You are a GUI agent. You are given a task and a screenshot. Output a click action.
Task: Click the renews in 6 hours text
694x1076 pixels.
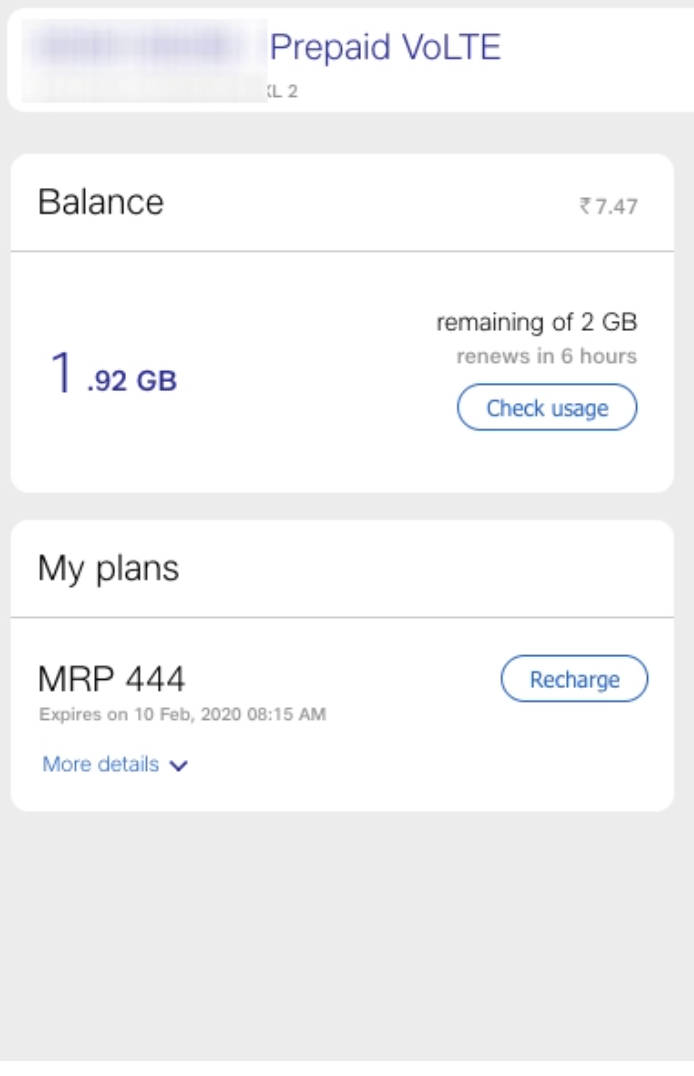tap(546, 356)
